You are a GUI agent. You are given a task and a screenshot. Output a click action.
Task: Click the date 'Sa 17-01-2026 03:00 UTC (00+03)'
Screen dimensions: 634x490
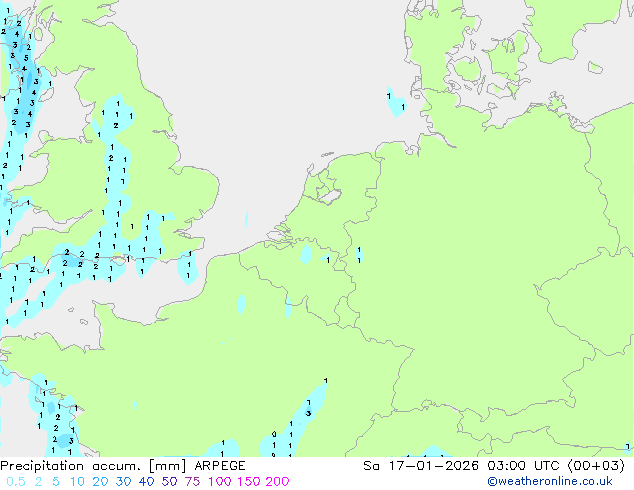click(494, 466)
